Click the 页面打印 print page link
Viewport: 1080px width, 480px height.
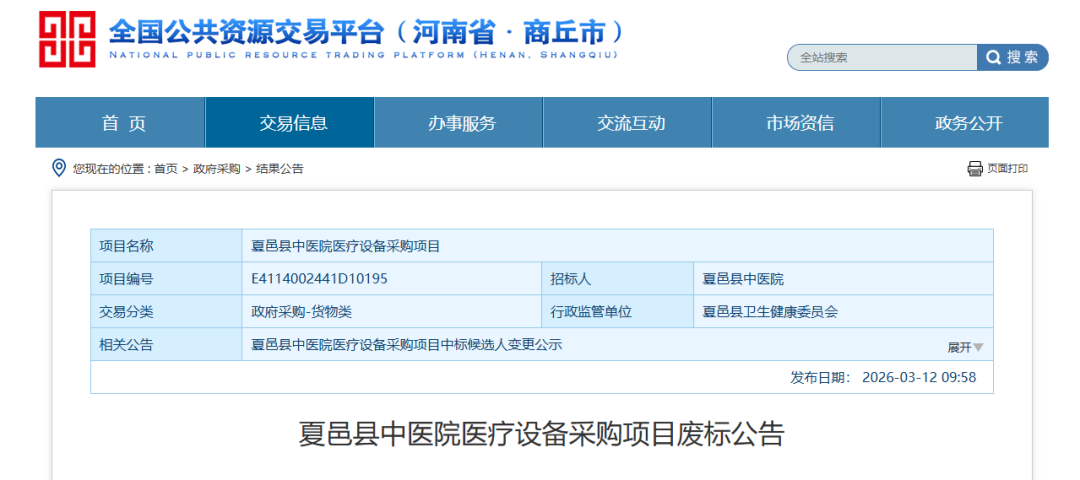click(1007, 169)
